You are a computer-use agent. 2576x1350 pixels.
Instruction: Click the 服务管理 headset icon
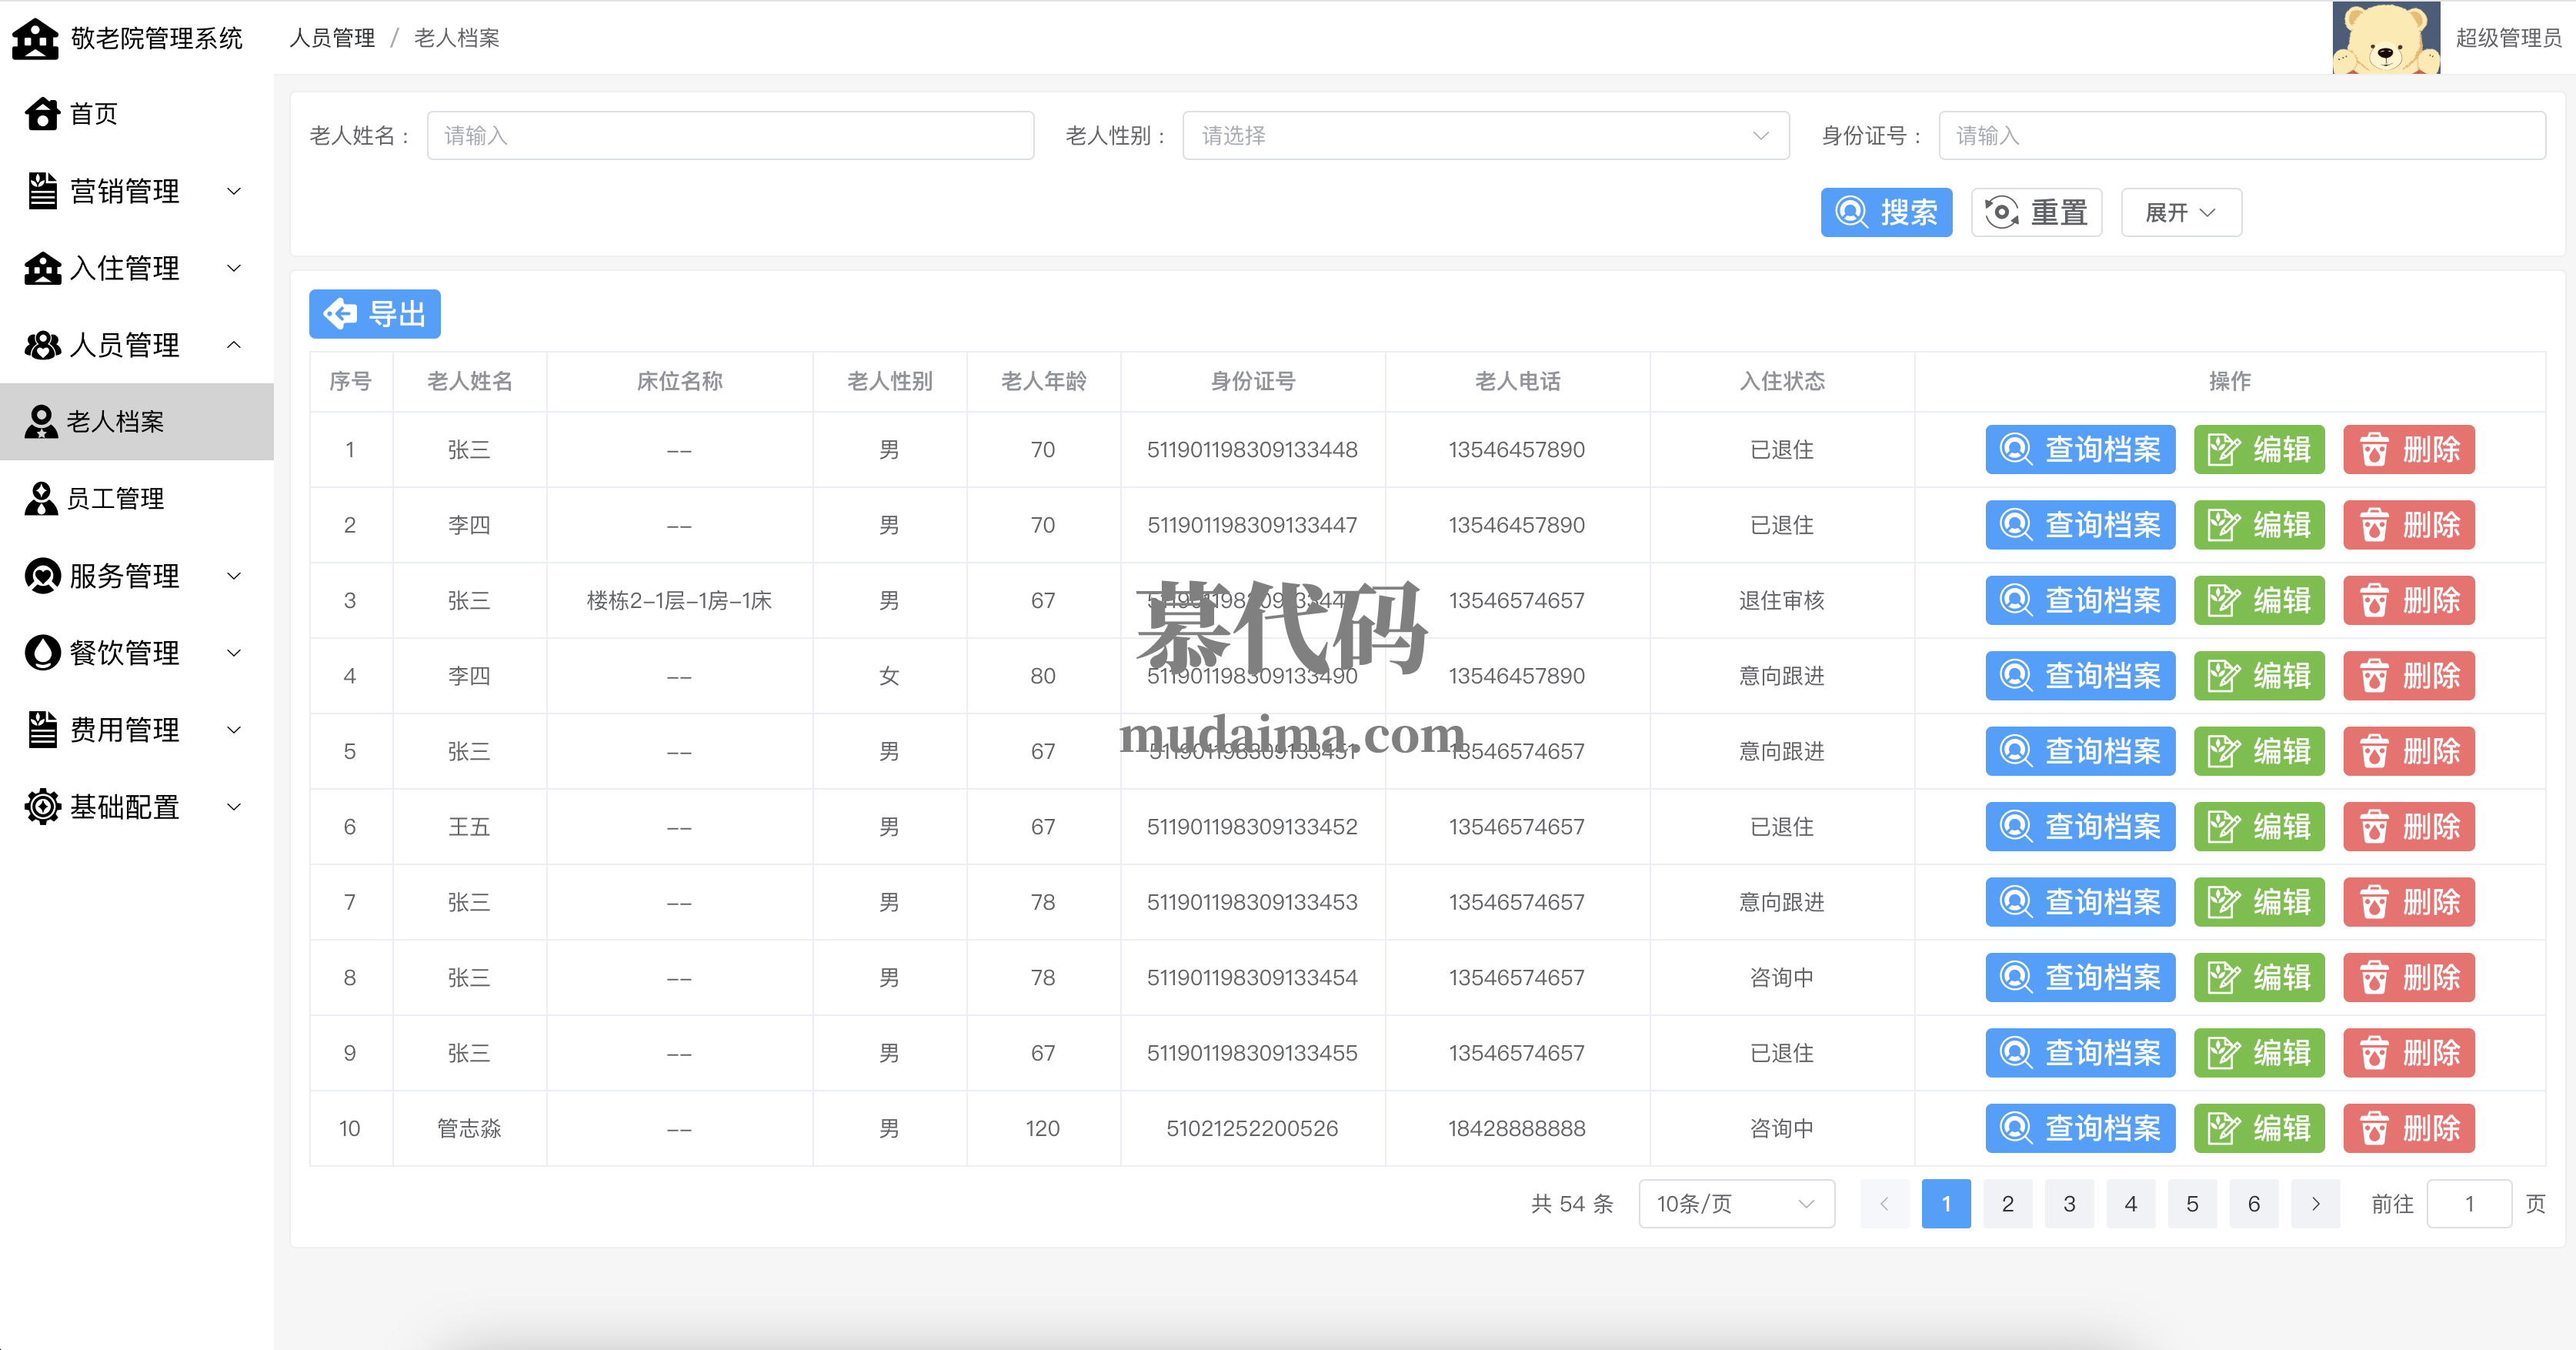point(42,576)
